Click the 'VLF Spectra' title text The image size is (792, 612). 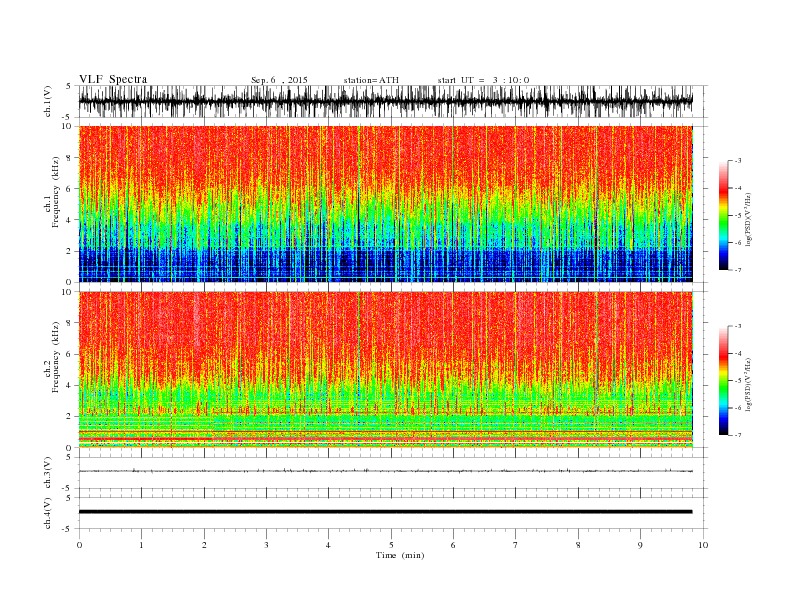coord(113,79)
